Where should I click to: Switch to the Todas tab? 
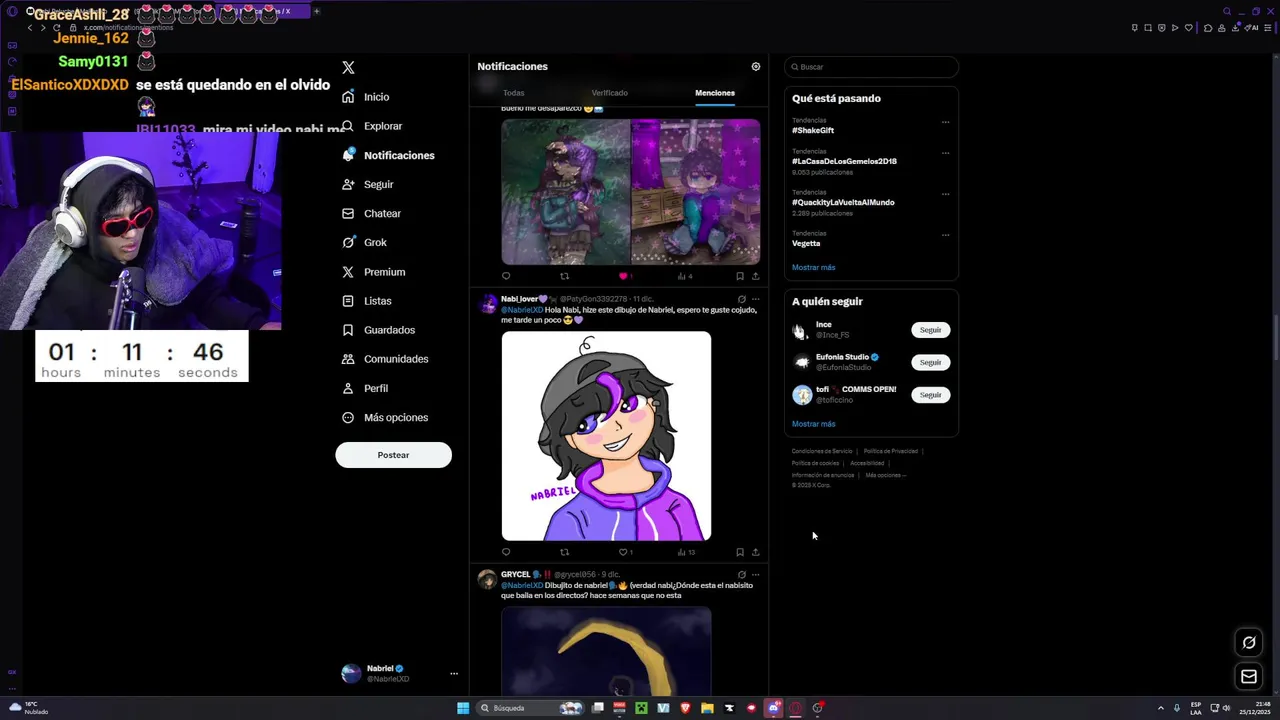[514, 93]
